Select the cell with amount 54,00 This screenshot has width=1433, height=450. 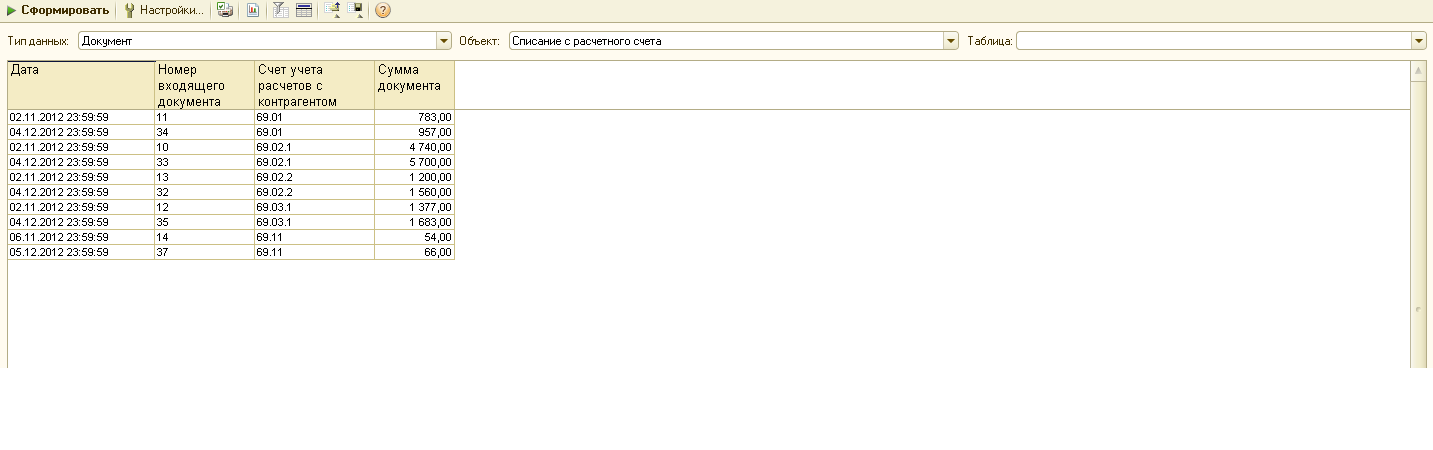(415, 237)
